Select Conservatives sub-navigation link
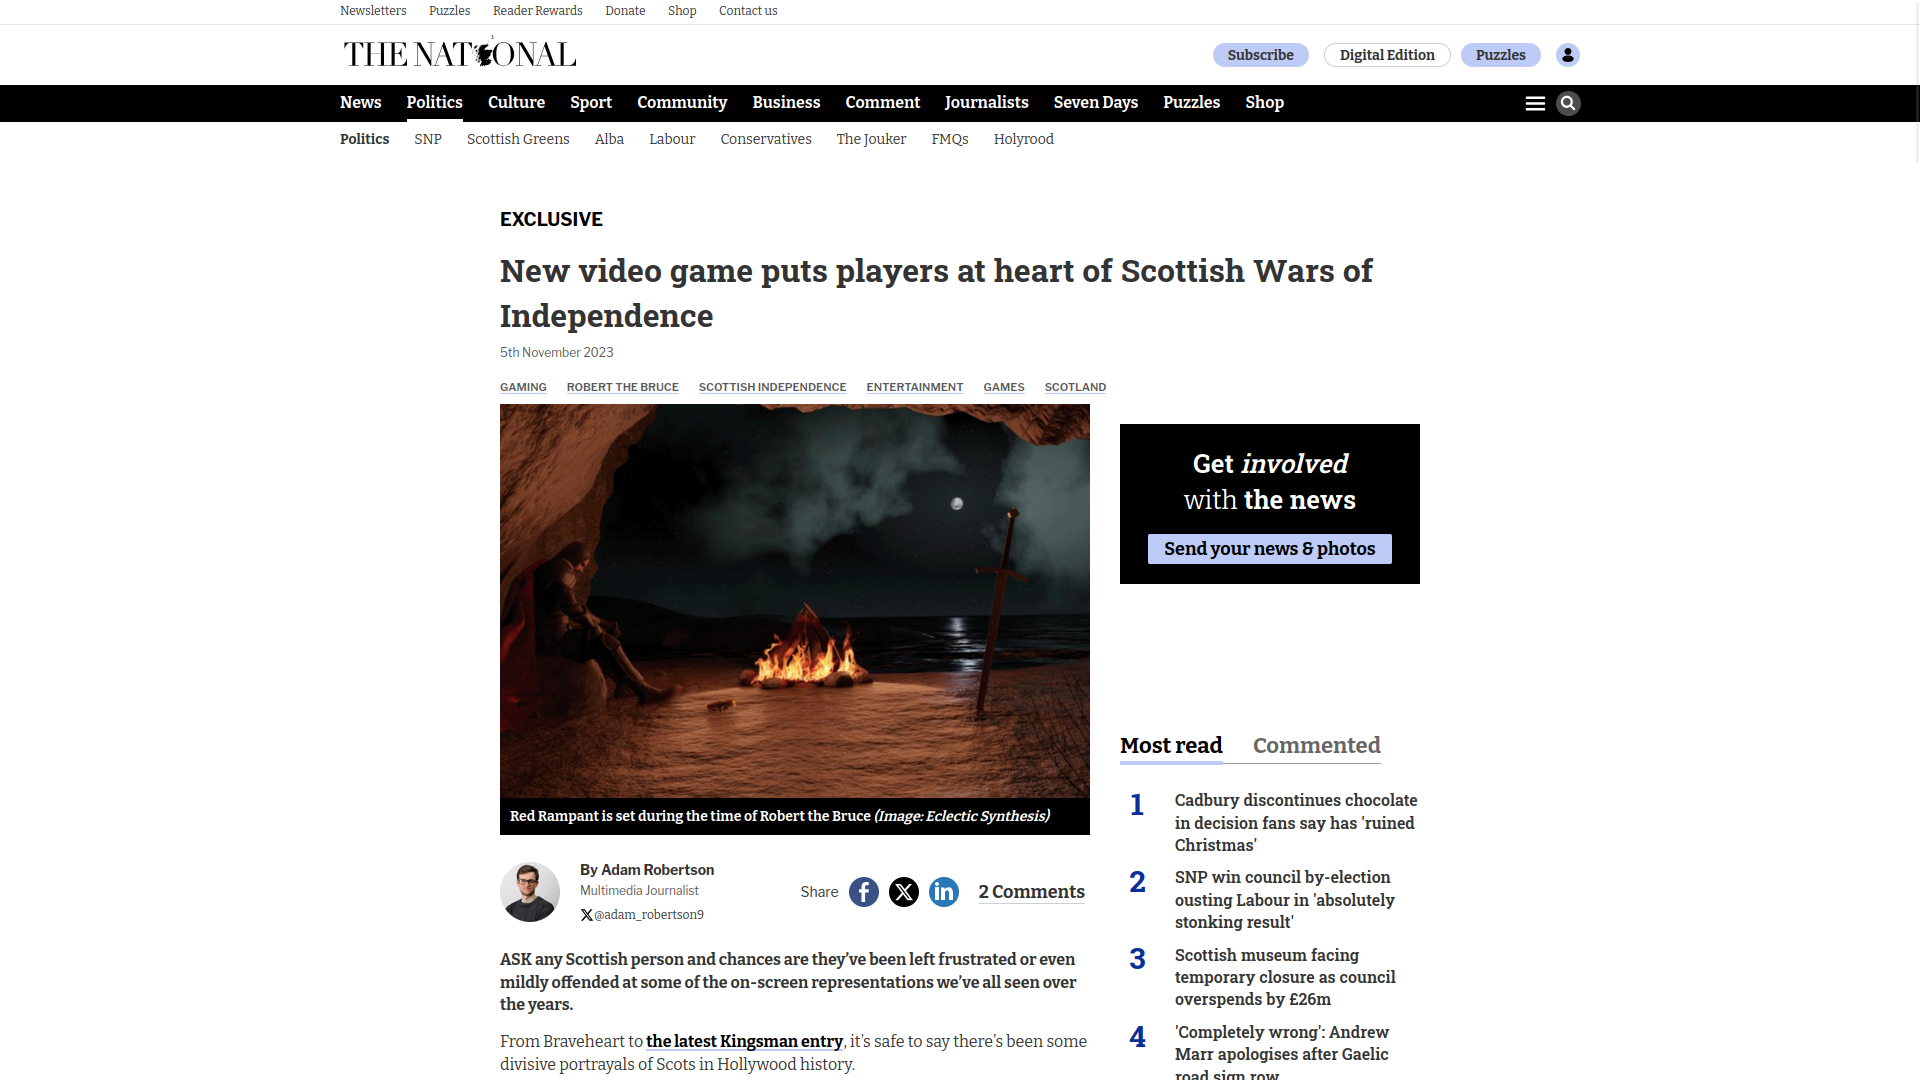The width and height of the screenshot is (1920, 1080). pyautogui.click(x=766, y=139)
